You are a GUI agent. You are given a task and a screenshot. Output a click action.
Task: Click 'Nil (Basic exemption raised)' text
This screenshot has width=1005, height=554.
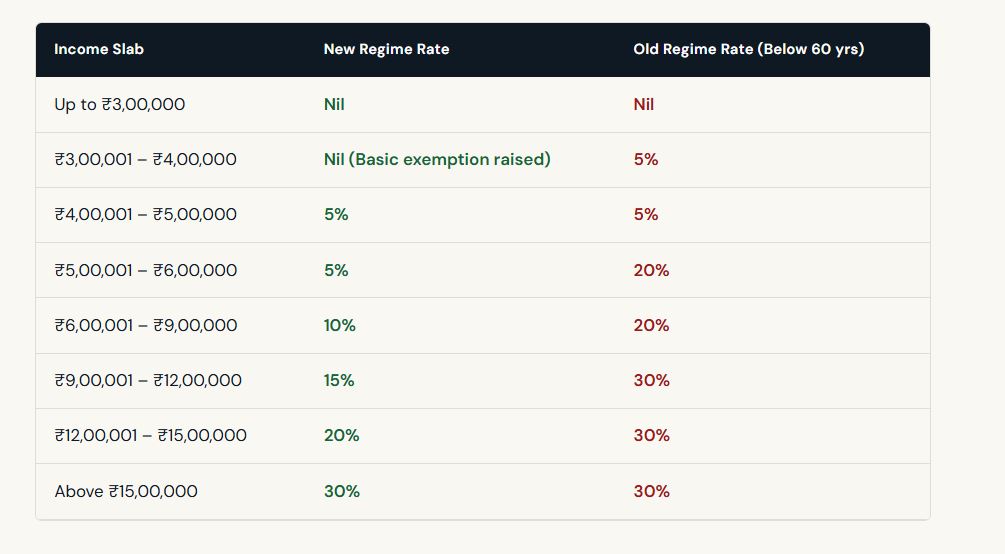(437, 159)
